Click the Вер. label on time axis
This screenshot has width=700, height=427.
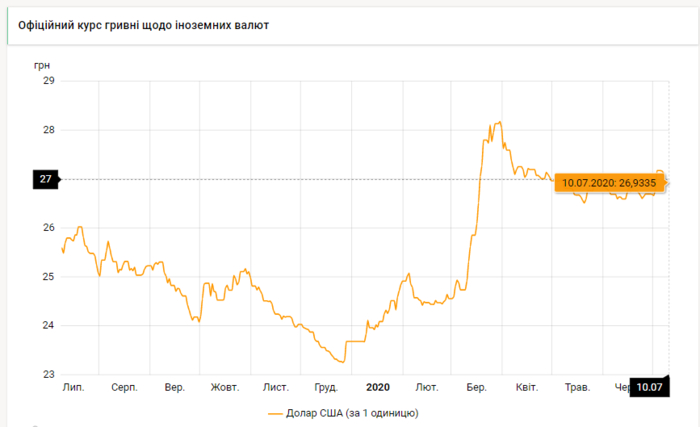pyautogui.click(x=175, y=387)
